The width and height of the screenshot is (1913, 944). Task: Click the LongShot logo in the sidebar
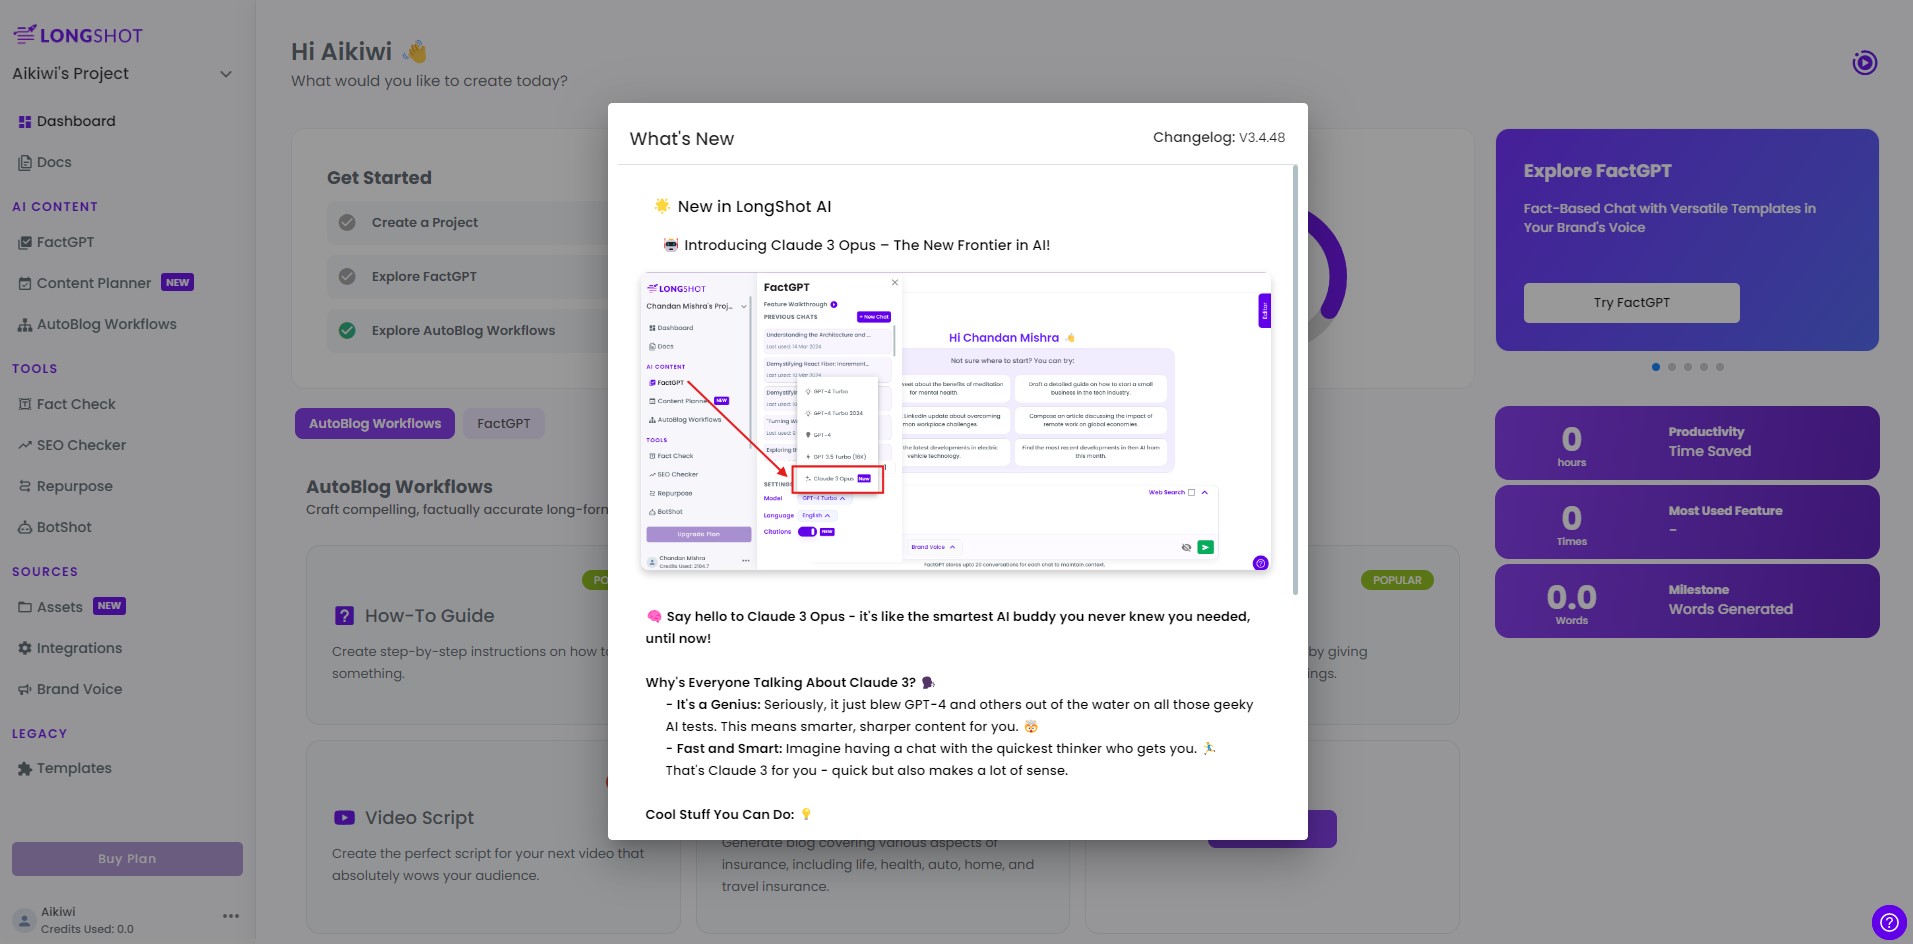[x=78, y=35]
